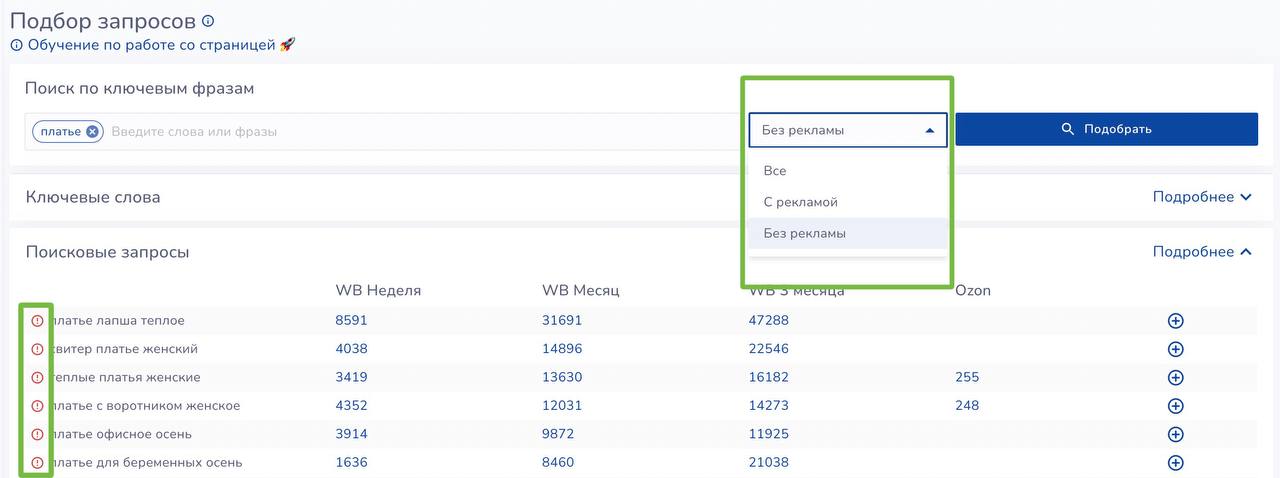
Task: Add платье офисное осень with plus icon
Action: [x=1175, y=434]
